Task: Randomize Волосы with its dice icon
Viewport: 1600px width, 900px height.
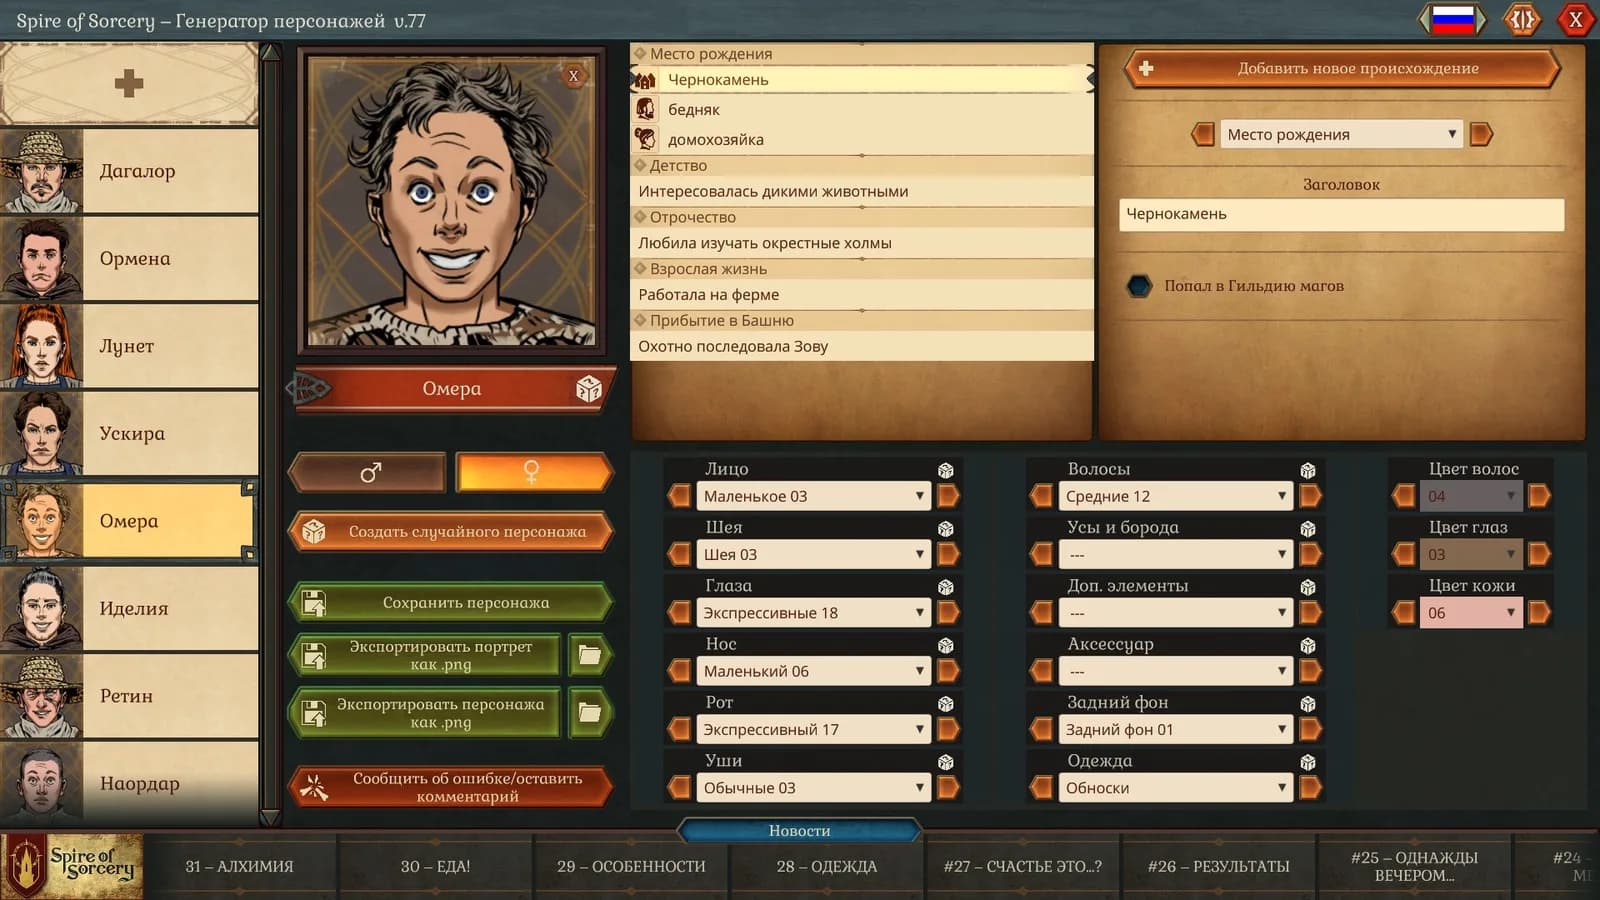Action: [1307, 470]
